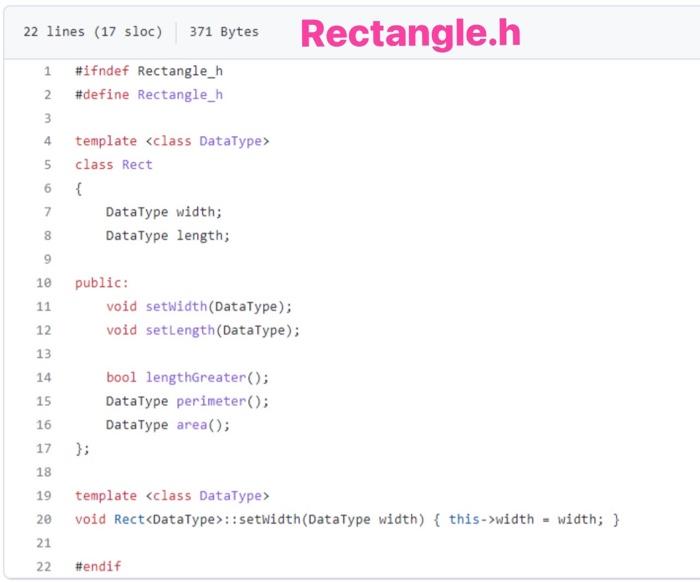Click line number 2 in the gutter
The width and height of the screenshot is (700, 583).
(47, 95)
